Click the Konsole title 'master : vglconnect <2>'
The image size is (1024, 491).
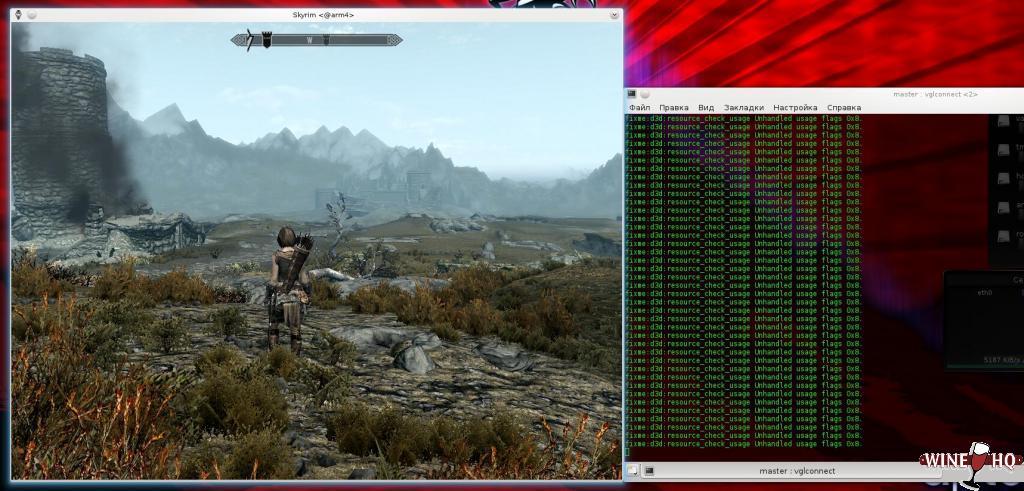[935, 94]
